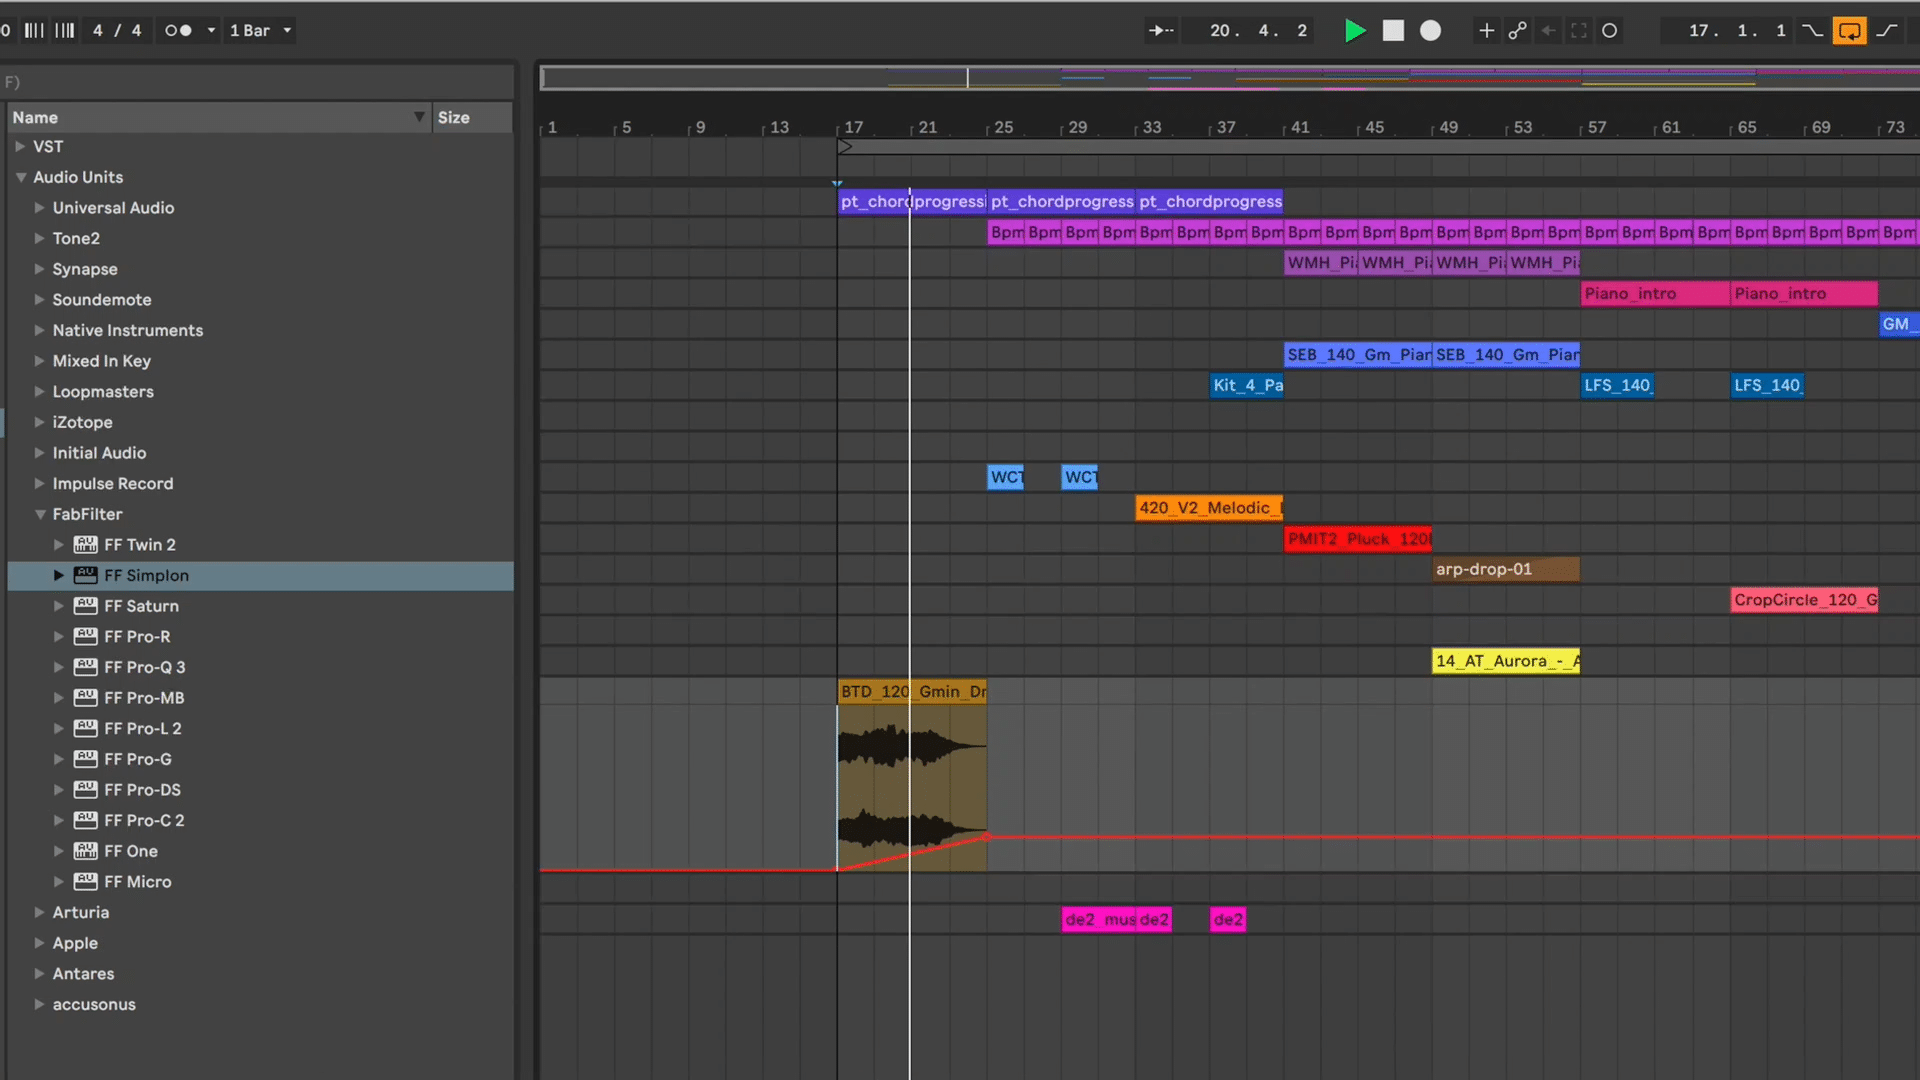Image resolution: width=1920 pixels, height=1080 pixels.
Task: Select the Soundemote folder row
Action: [x=260, y=300]
